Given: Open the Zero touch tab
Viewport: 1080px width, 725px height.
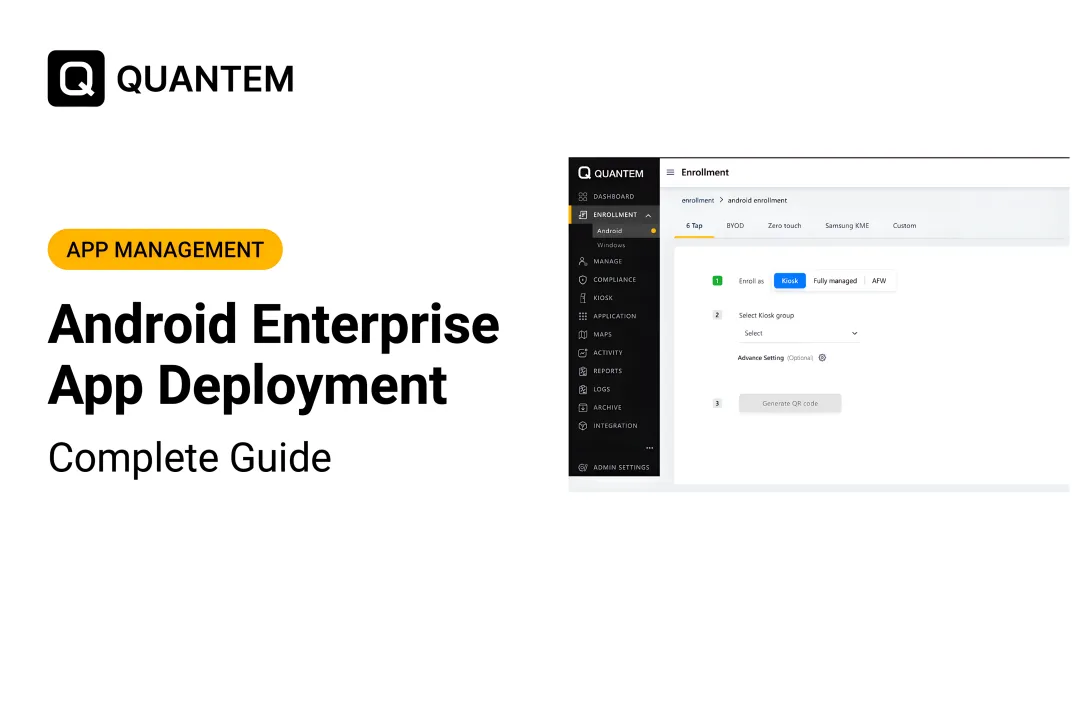Looking at the screenshot, I should click(x=785, y=225).
